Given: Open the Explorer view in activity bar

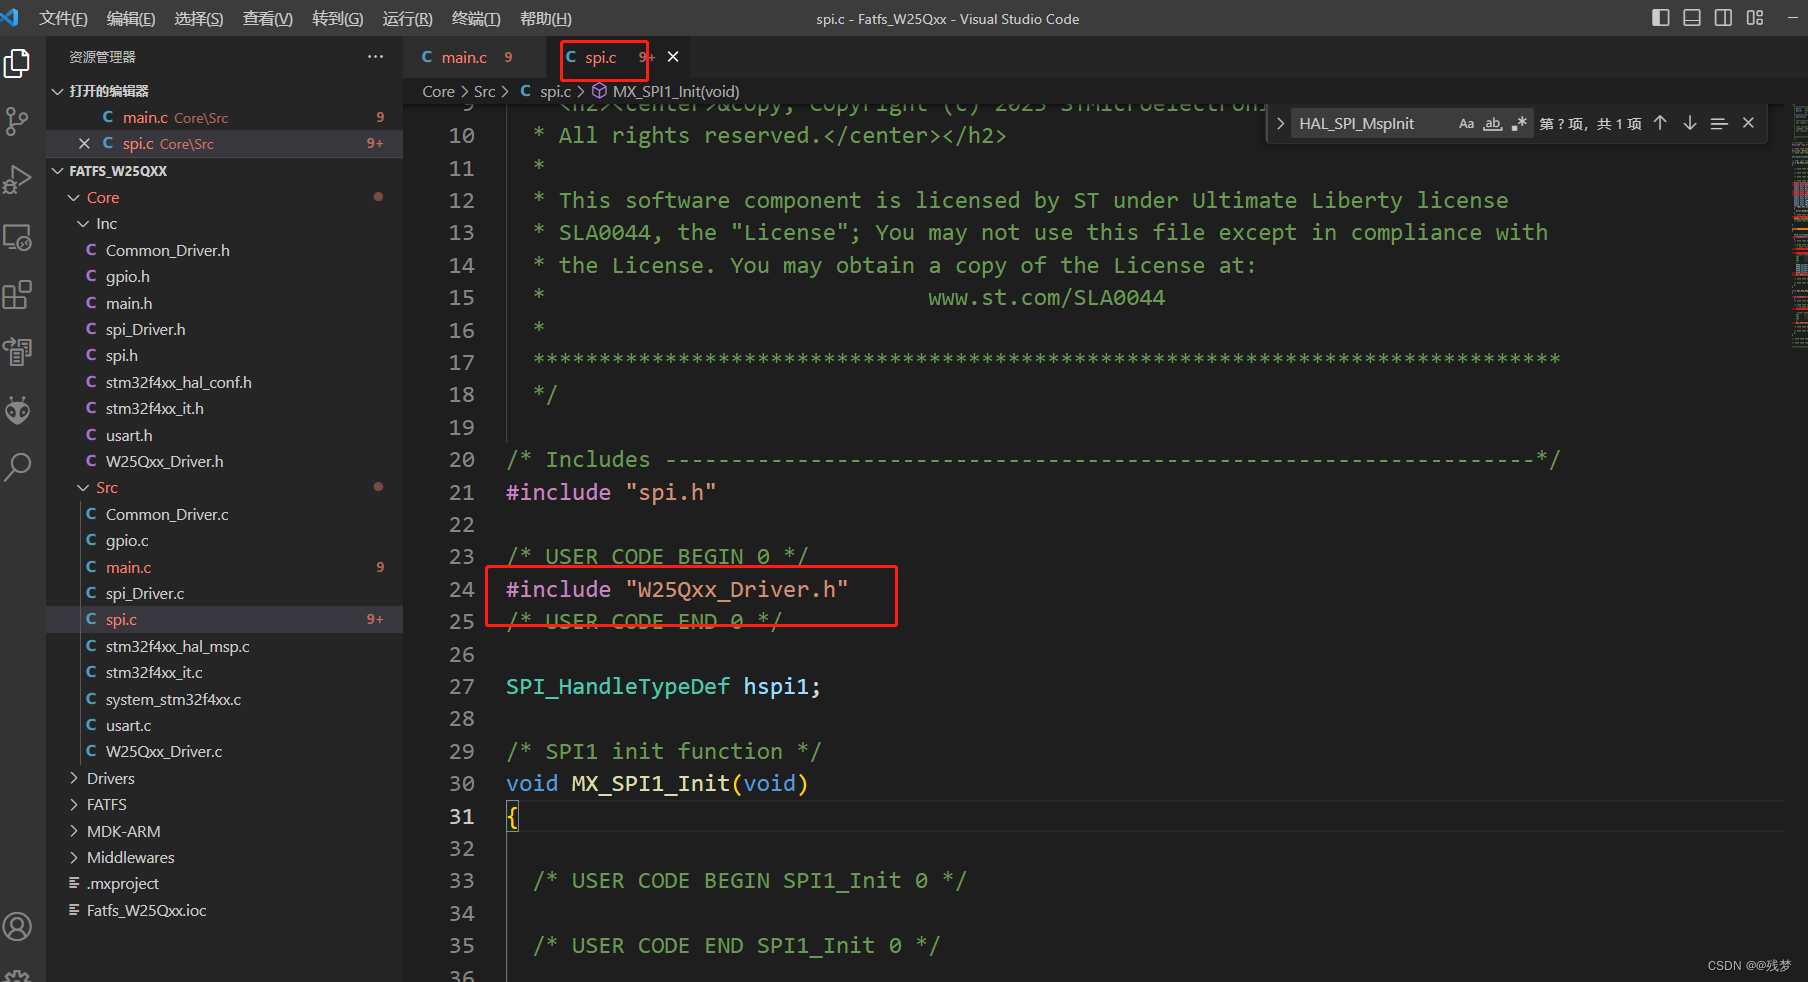Looking at the screenshot, I should coord(17,63).
